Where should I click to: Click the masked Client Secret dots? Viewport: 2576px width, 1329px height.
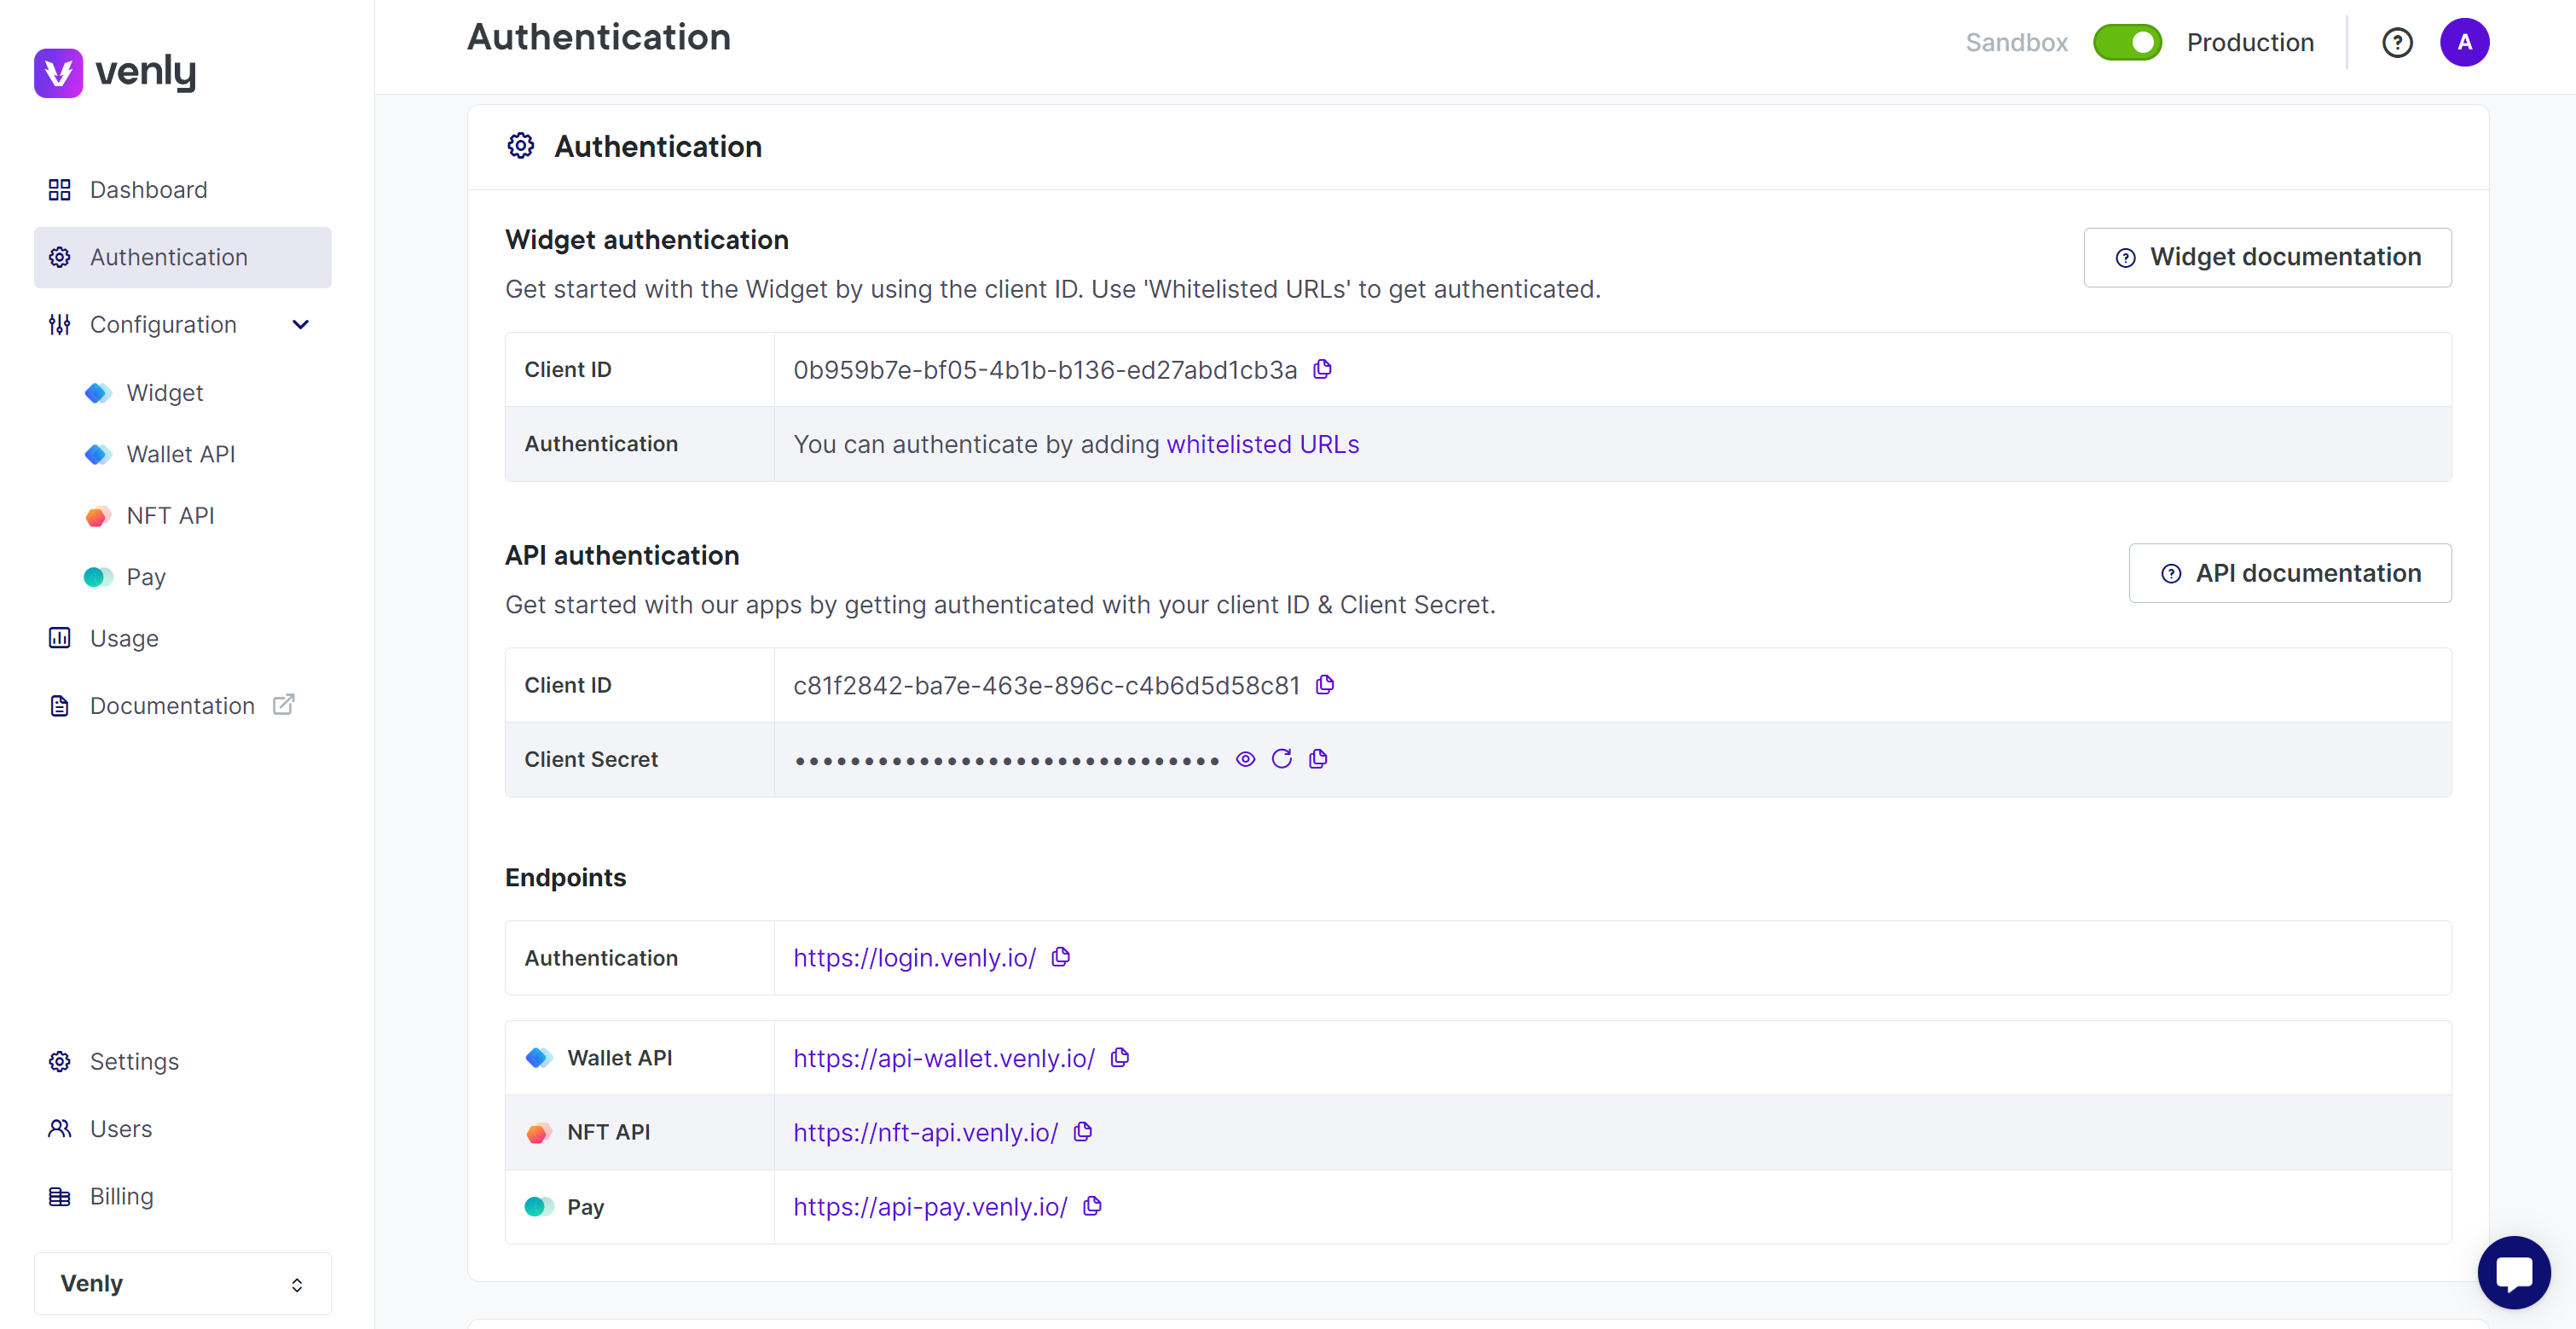1006,761
